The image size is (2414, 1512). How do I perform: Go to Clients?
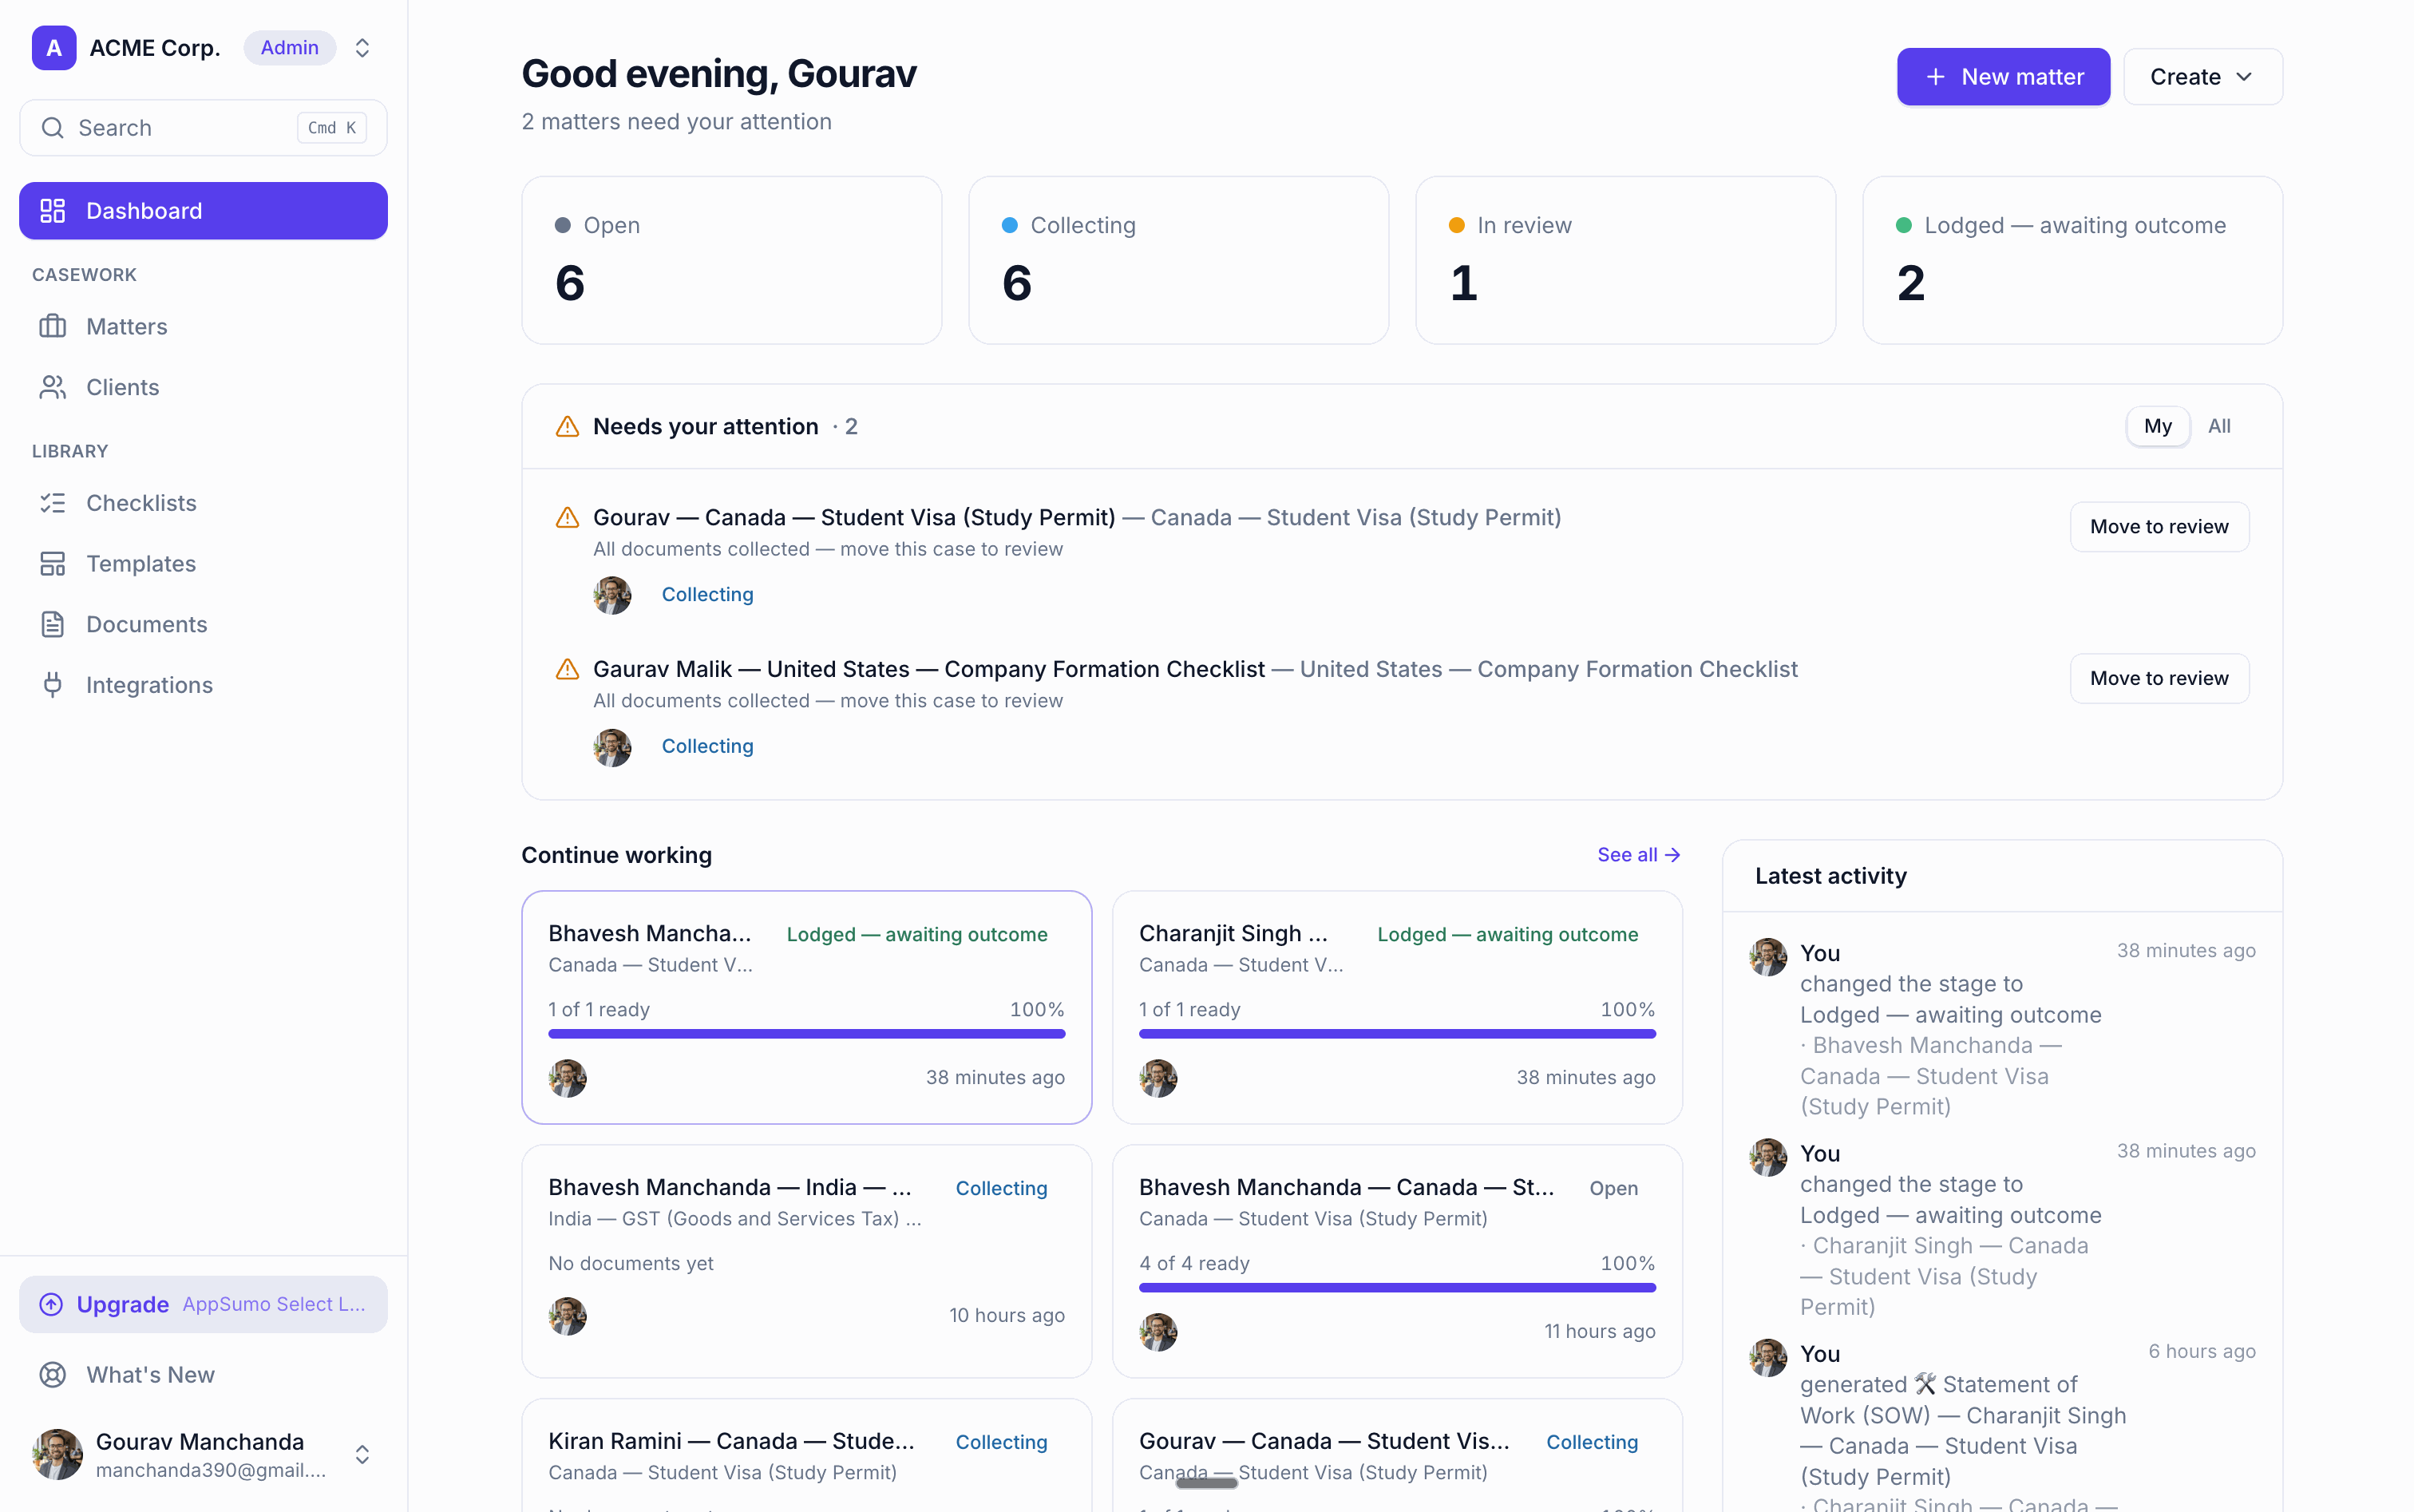click(x=203, y=388)
